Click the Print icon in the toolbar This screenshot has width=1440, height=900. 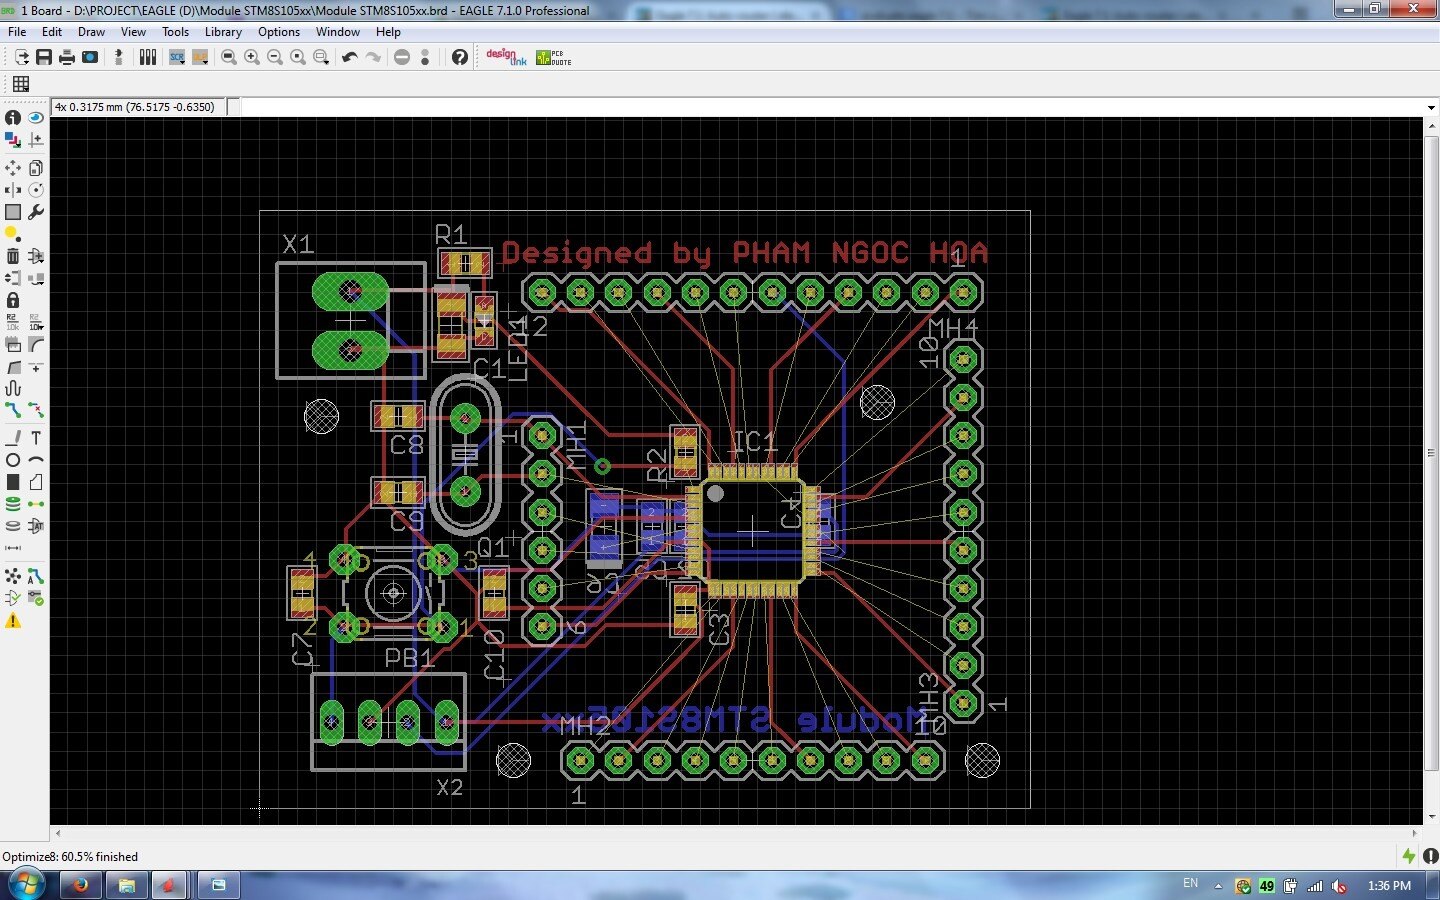point(67,58)
